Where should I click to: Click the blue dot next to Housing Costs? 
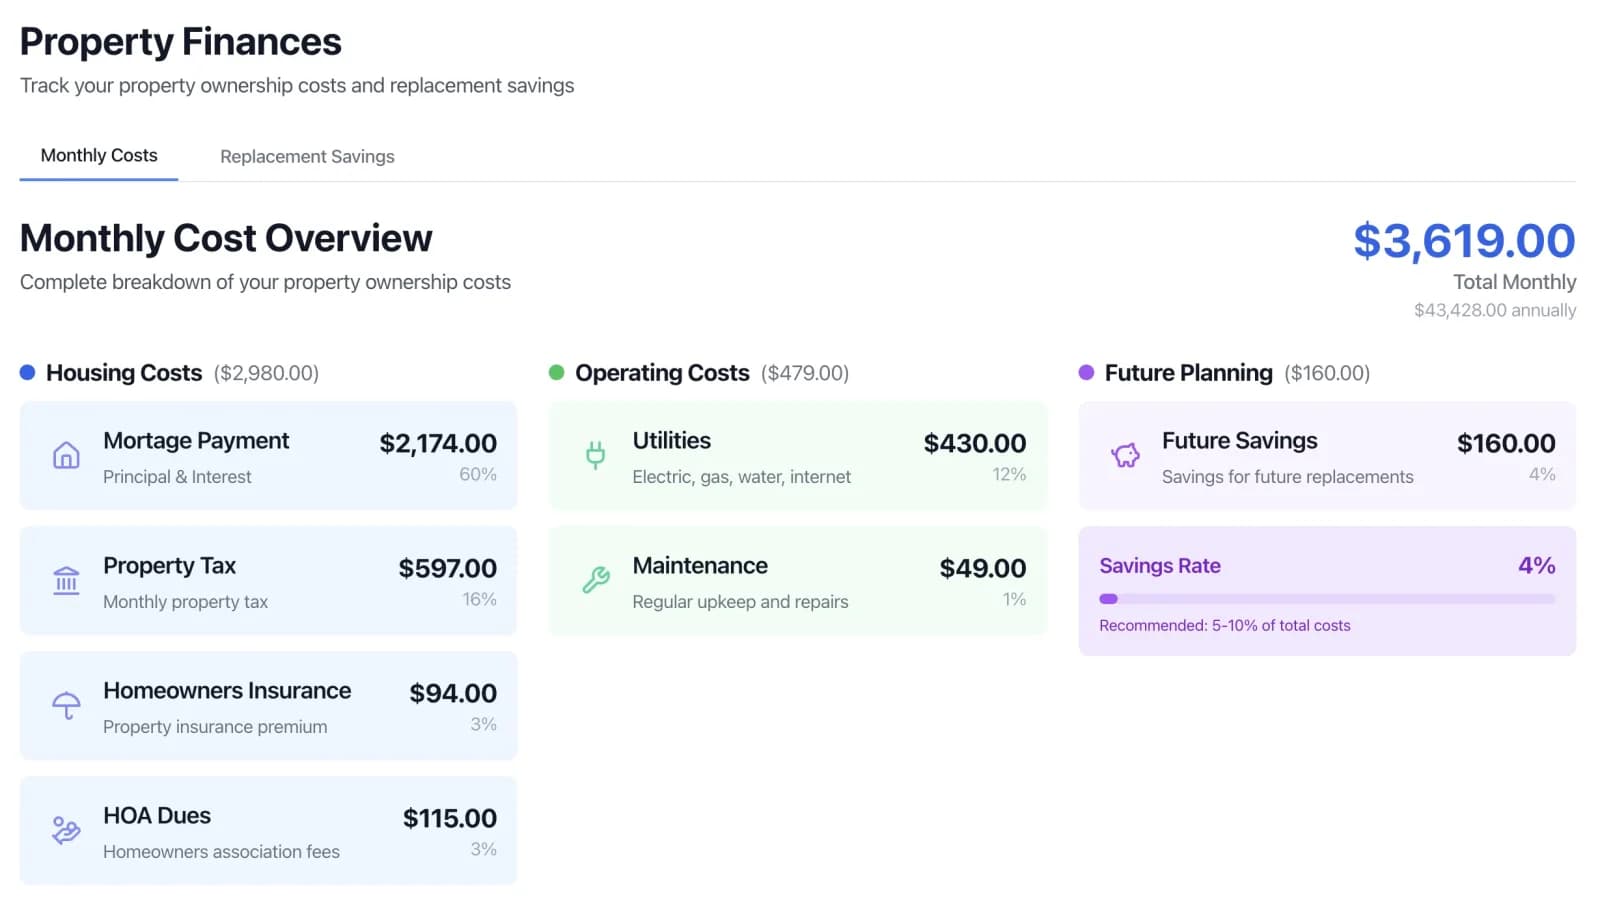pyautogui.click(x=28, y=373)
